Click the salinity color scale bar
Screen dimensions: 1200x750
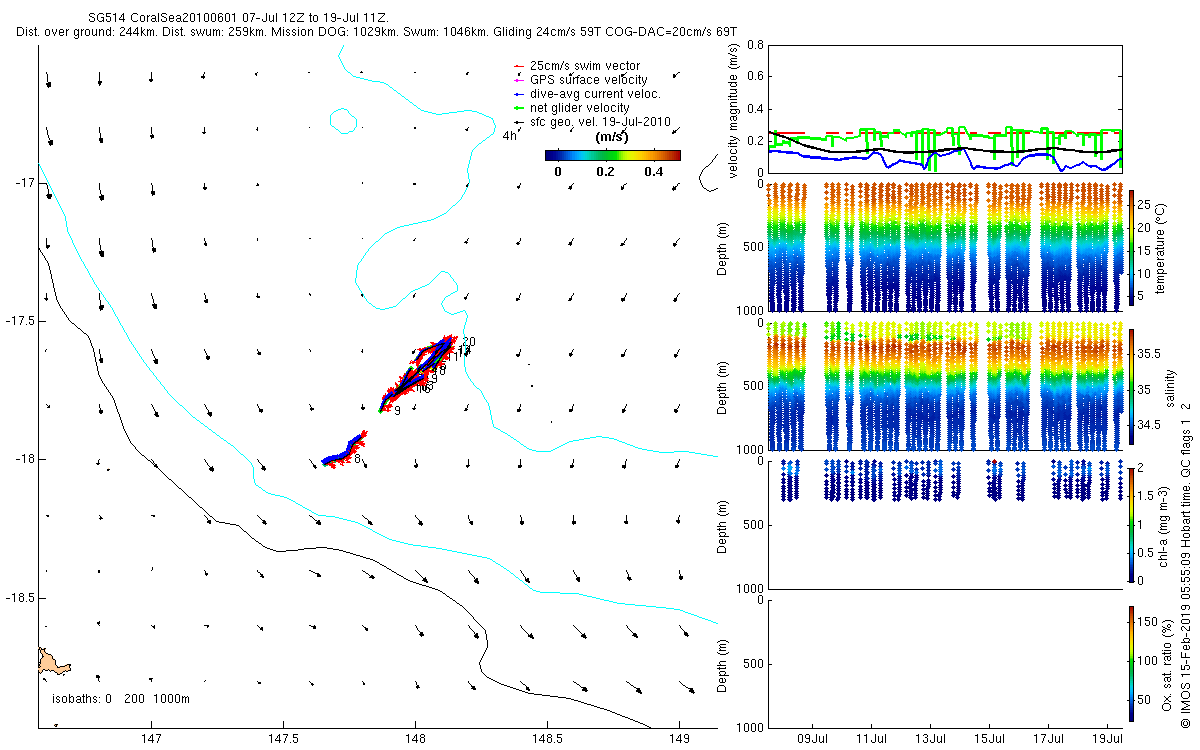tap(1130, 387)
